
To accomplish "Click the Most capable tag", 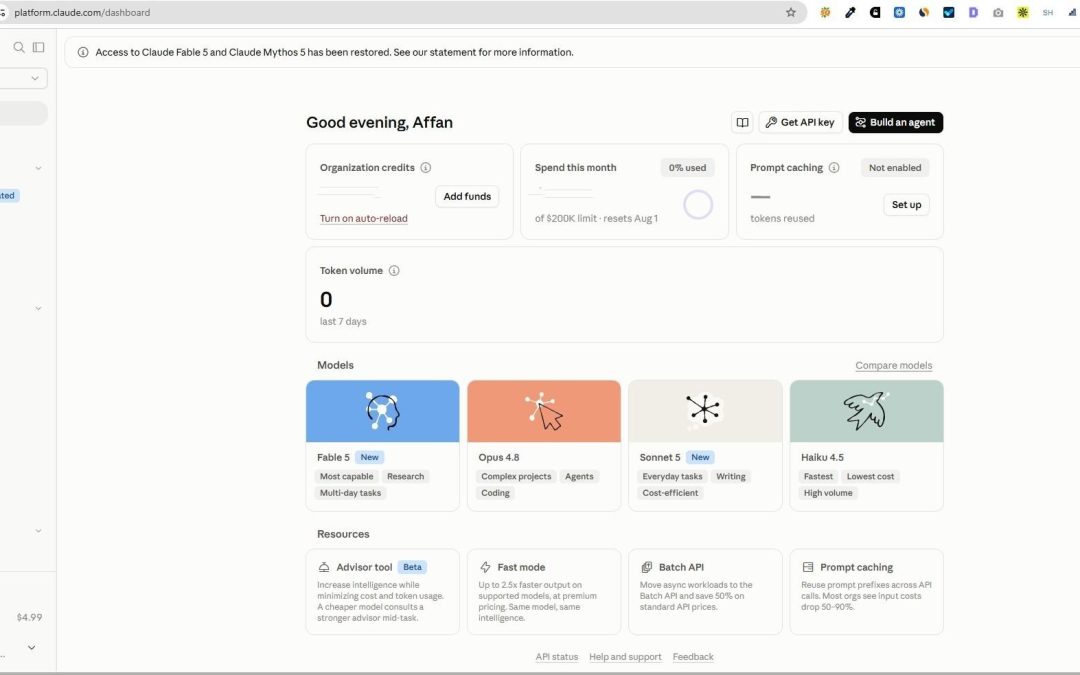I will (x=346, y=477).
